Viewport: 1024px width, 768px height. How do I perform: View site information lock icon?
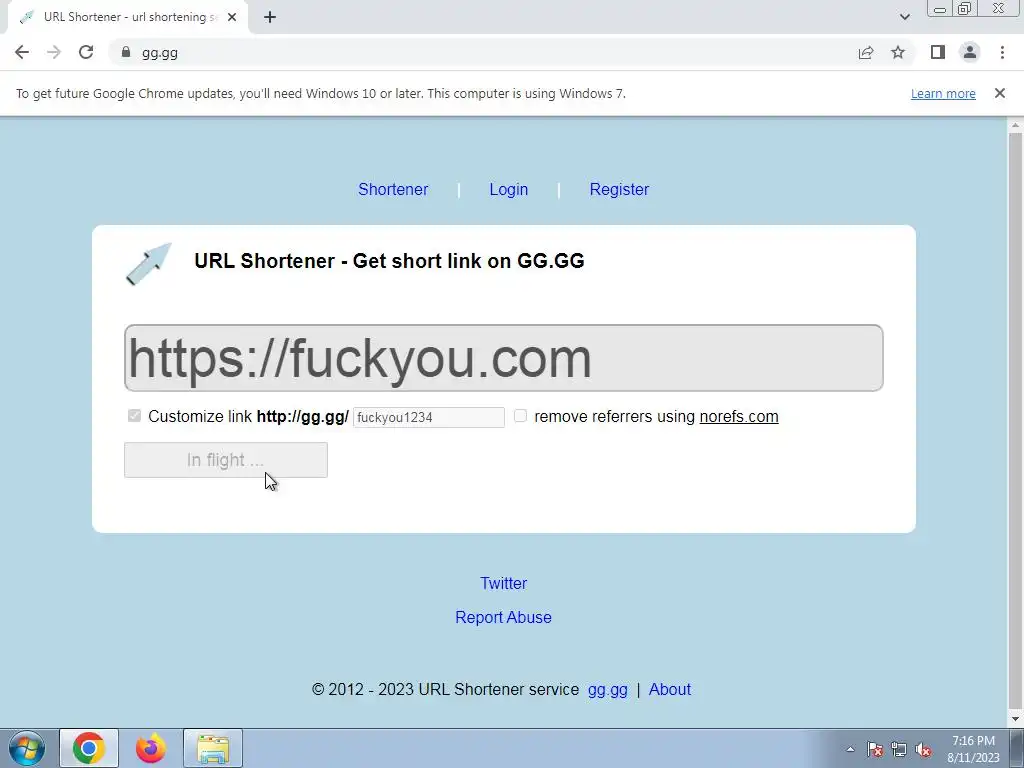tap(126, 52)
